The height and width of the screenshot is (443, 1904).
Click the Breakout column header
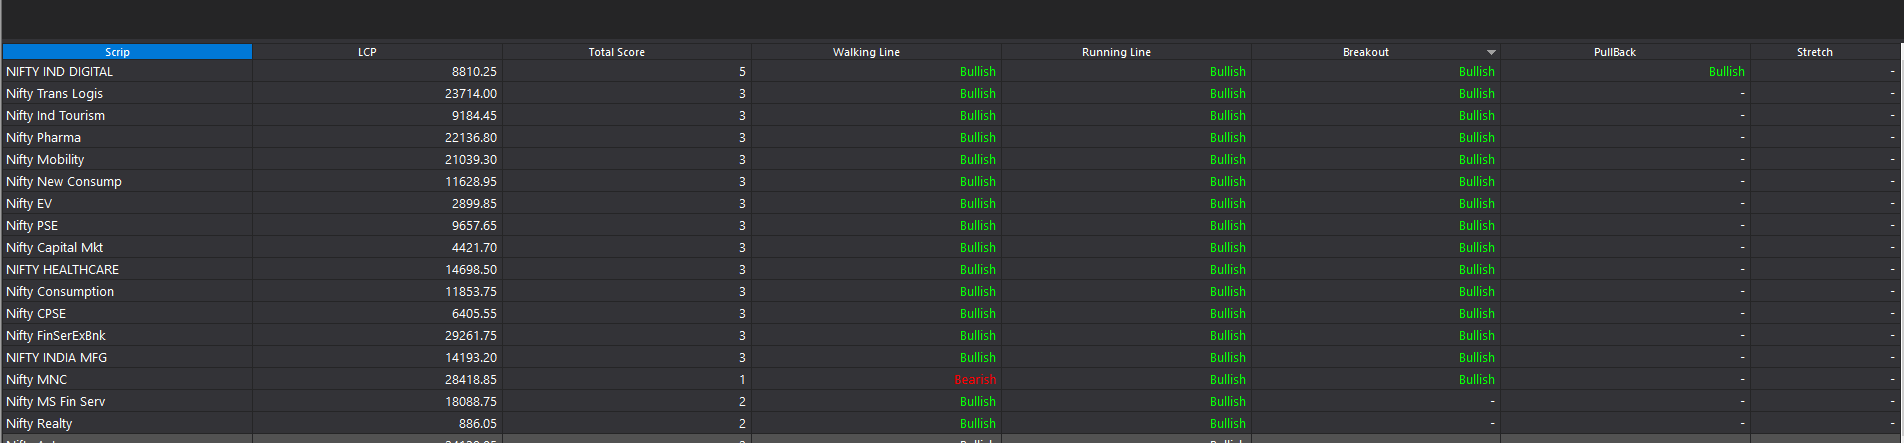(x=1366, y=52)
